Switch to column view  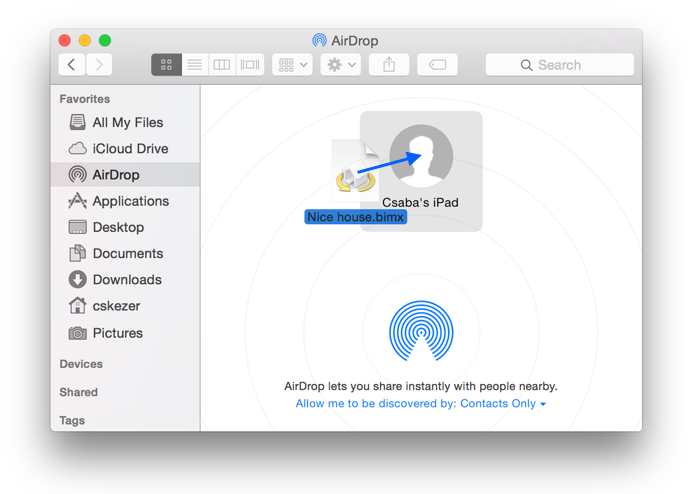point(222,65)
